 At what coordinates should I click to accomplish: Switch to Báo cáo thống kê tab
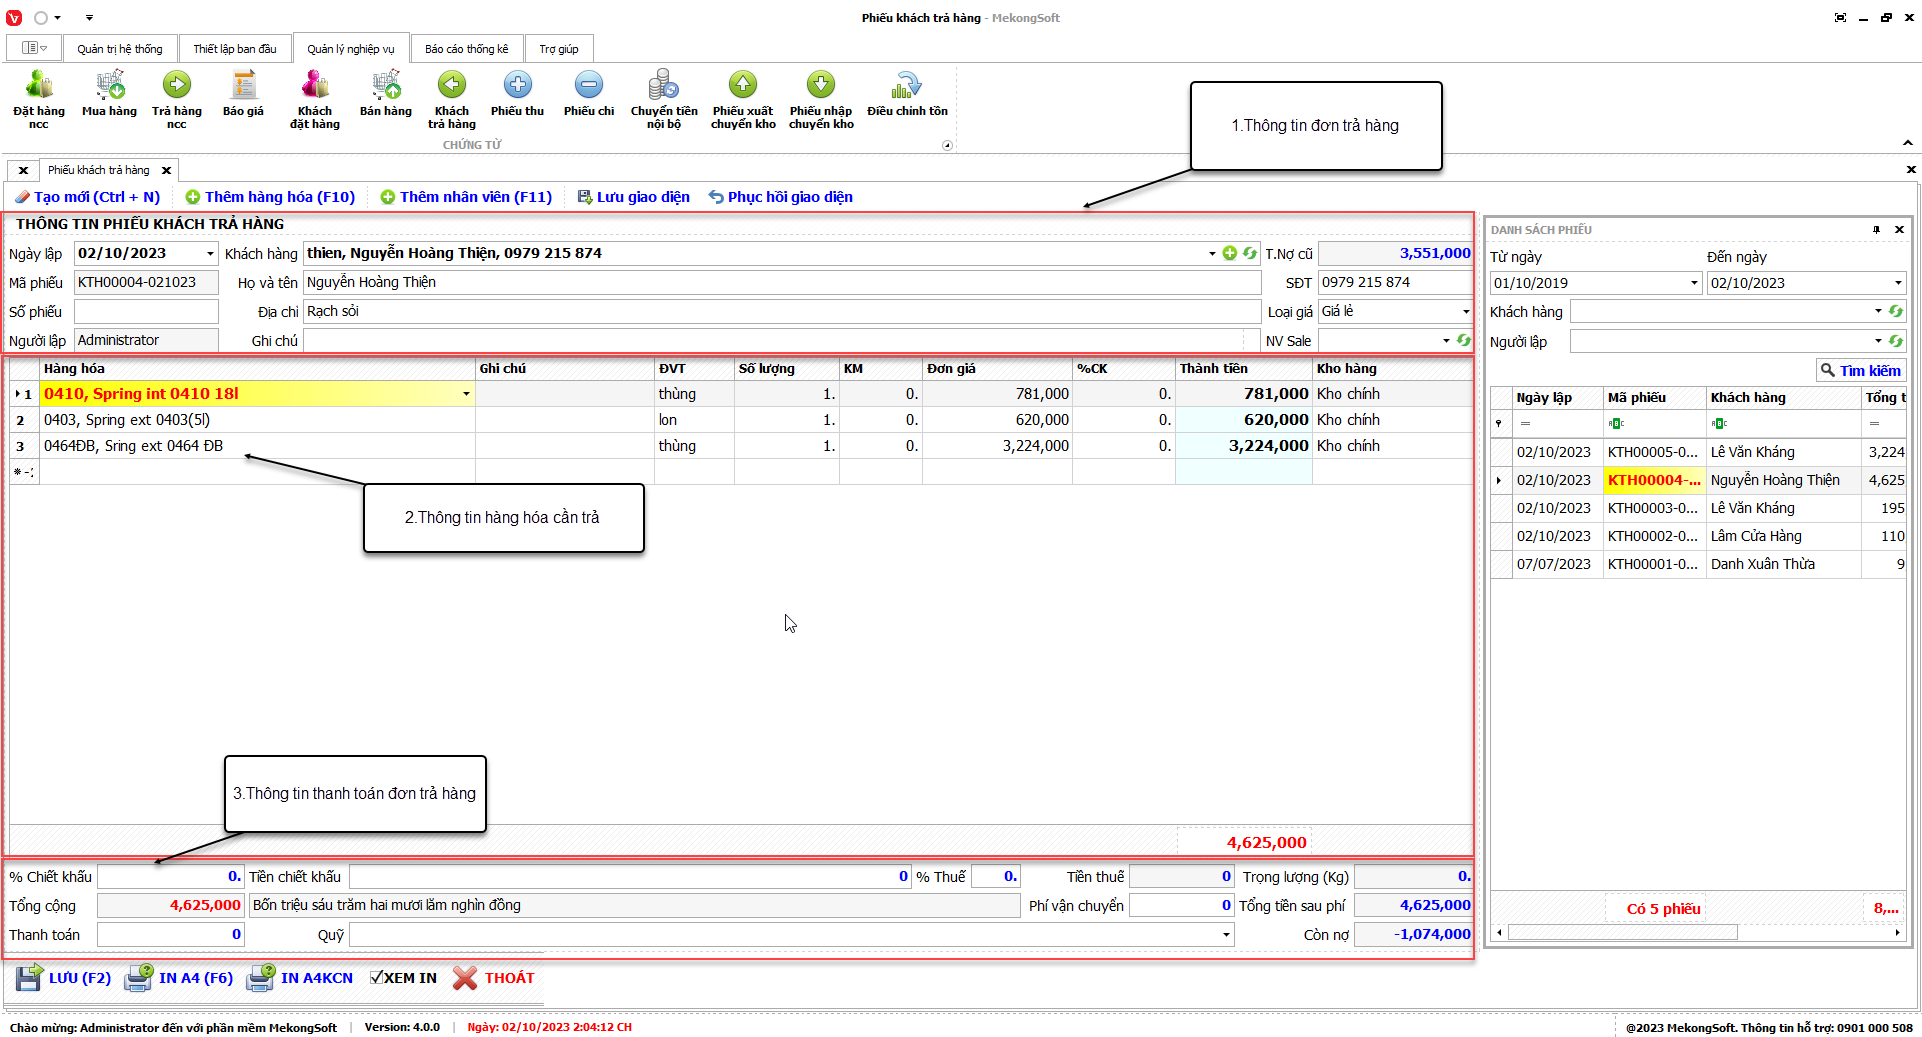click(466, 49)
